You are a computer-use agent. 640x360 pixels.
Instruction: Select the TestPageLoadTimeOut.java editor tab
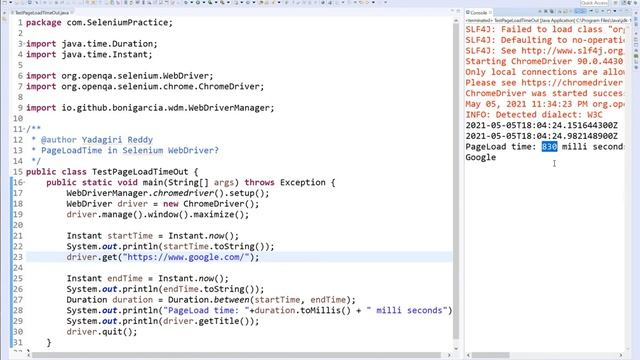click(x=42, y=13)
